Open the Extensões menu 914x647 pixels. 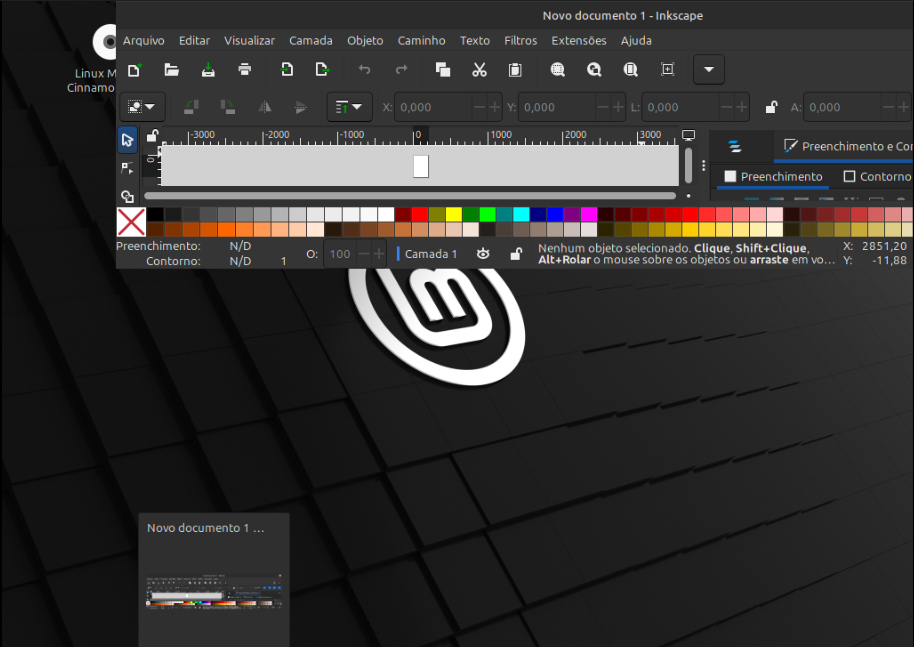pos(579,41)
